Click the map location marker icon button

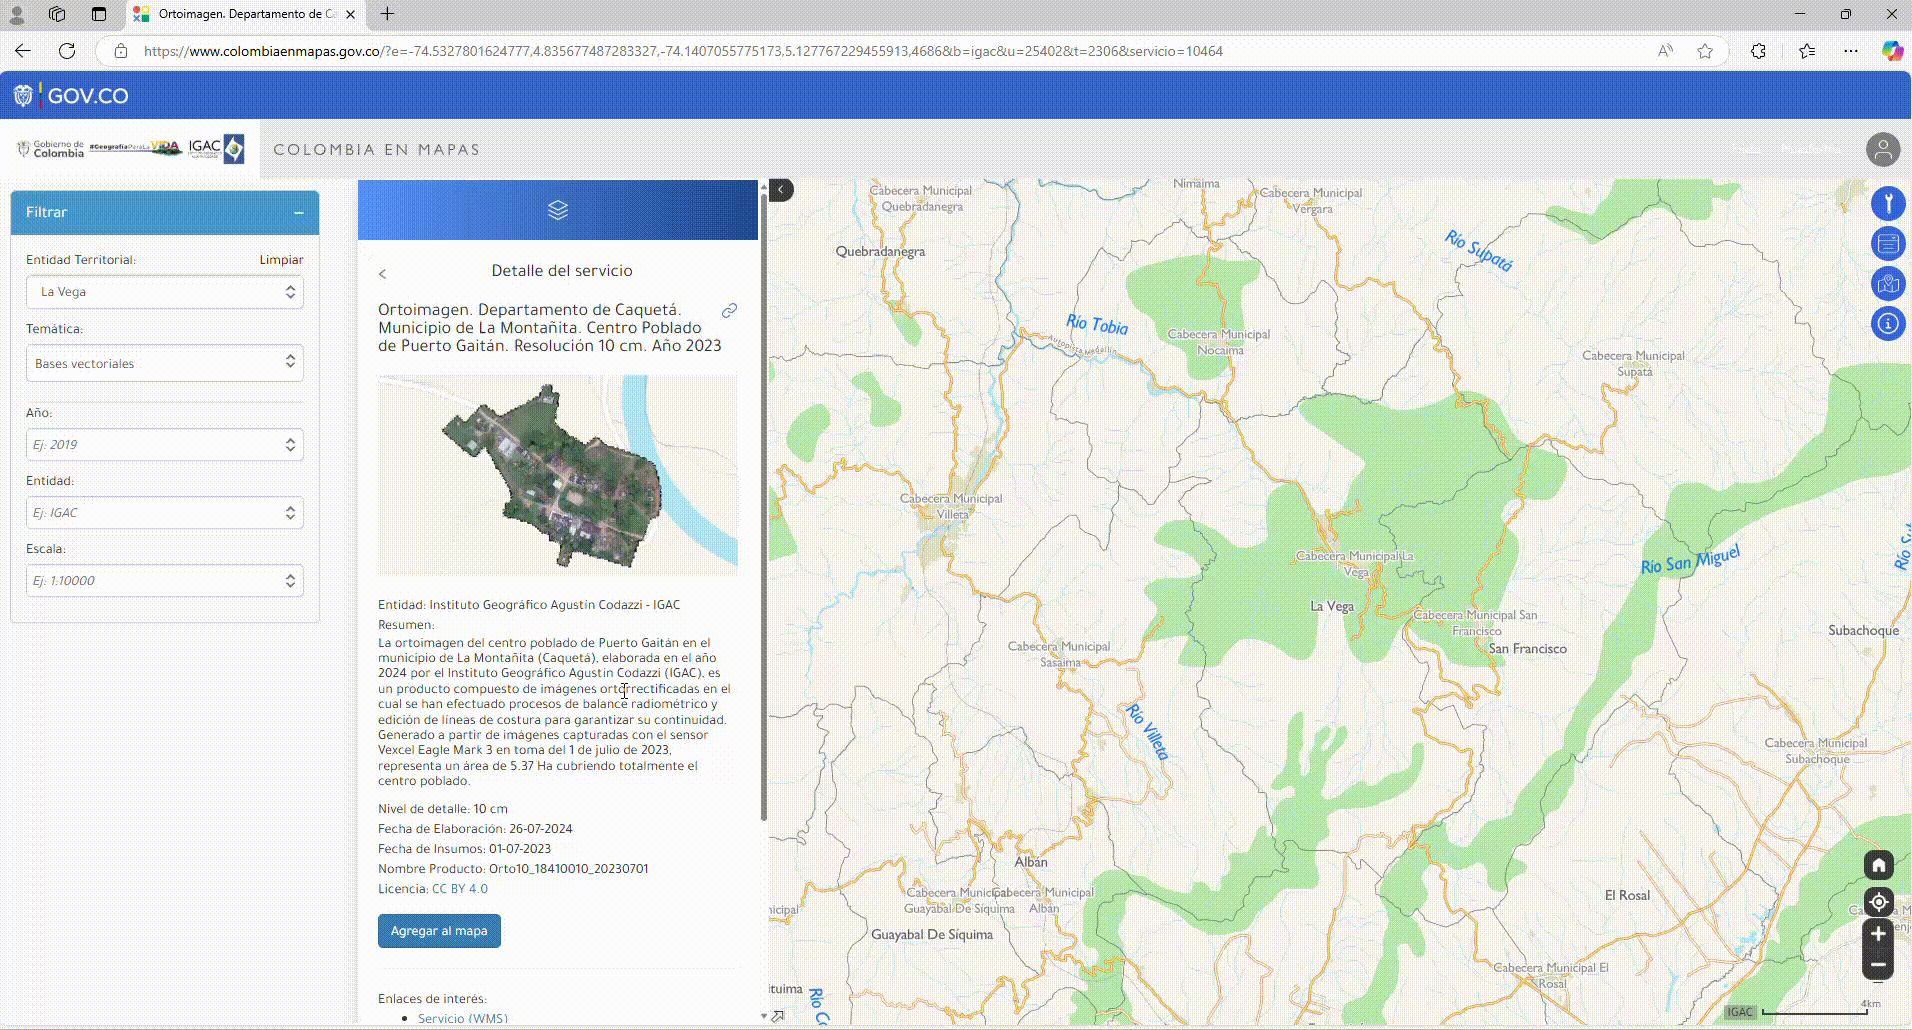click(1888, 284)
